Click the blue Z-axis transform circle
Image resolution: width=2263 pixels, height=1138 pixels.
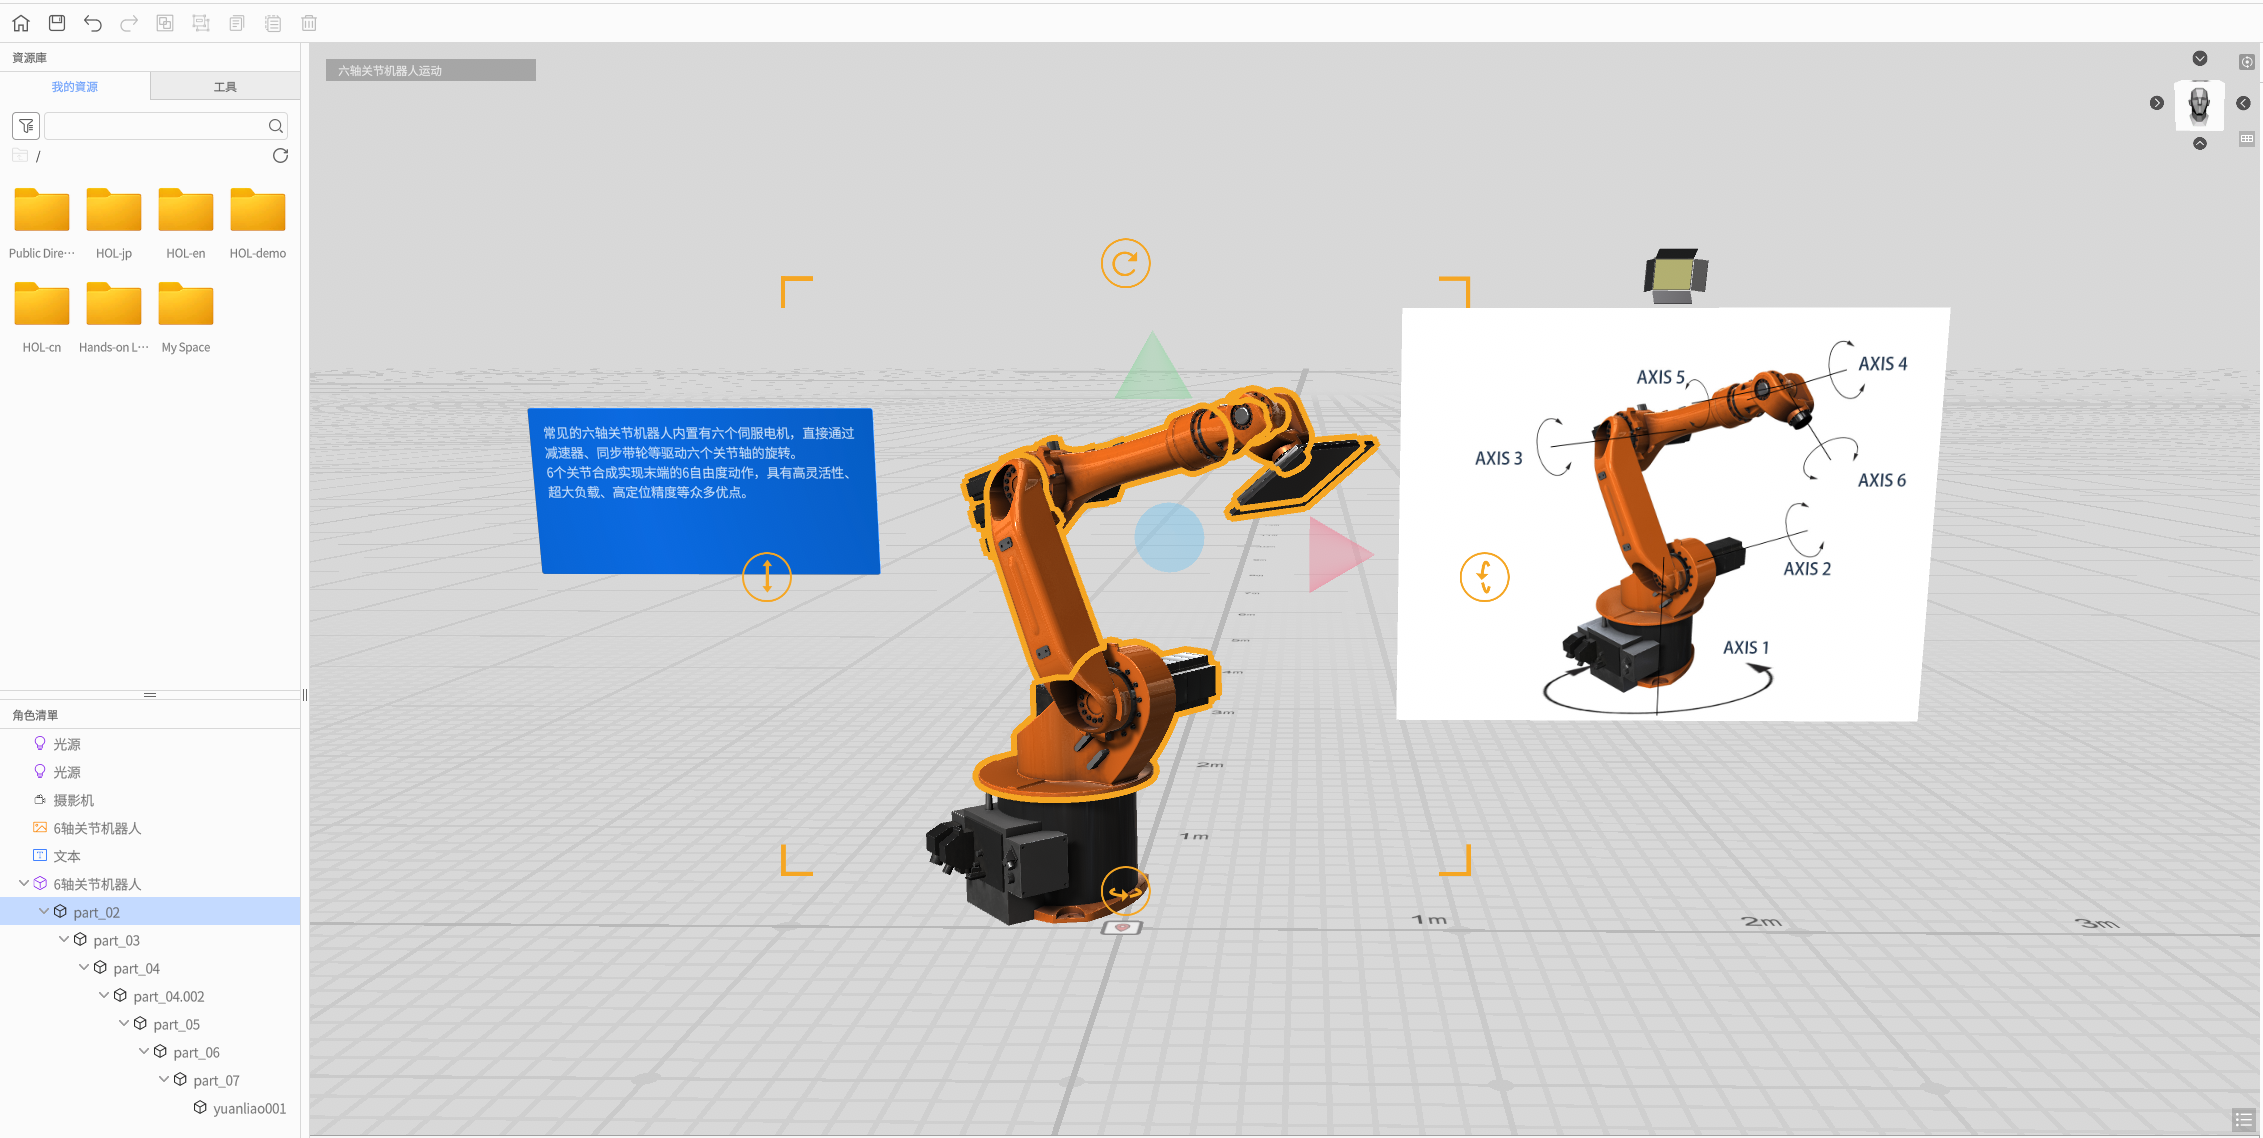click(x=1169, y=537)
